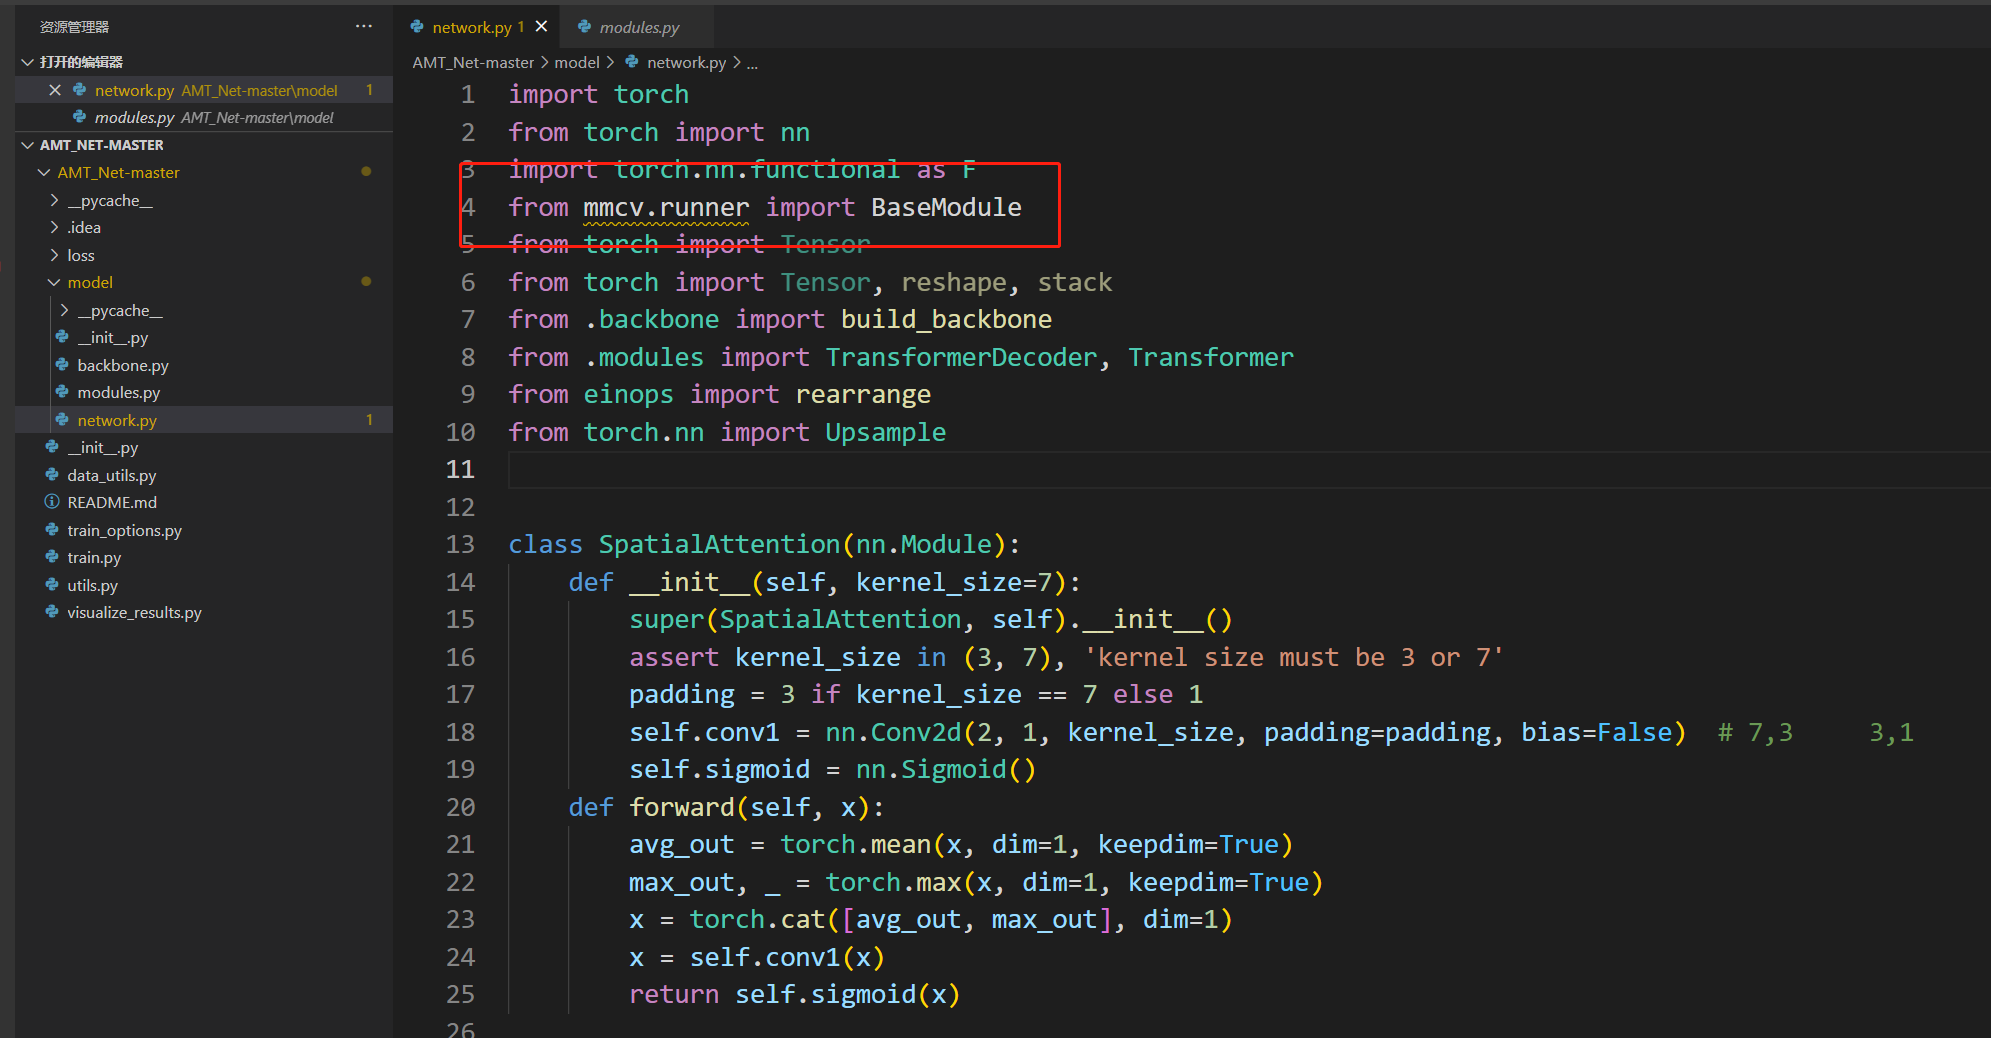
Task: Click the Python icon on the network.py tab
Action: [x=416, y=27]
